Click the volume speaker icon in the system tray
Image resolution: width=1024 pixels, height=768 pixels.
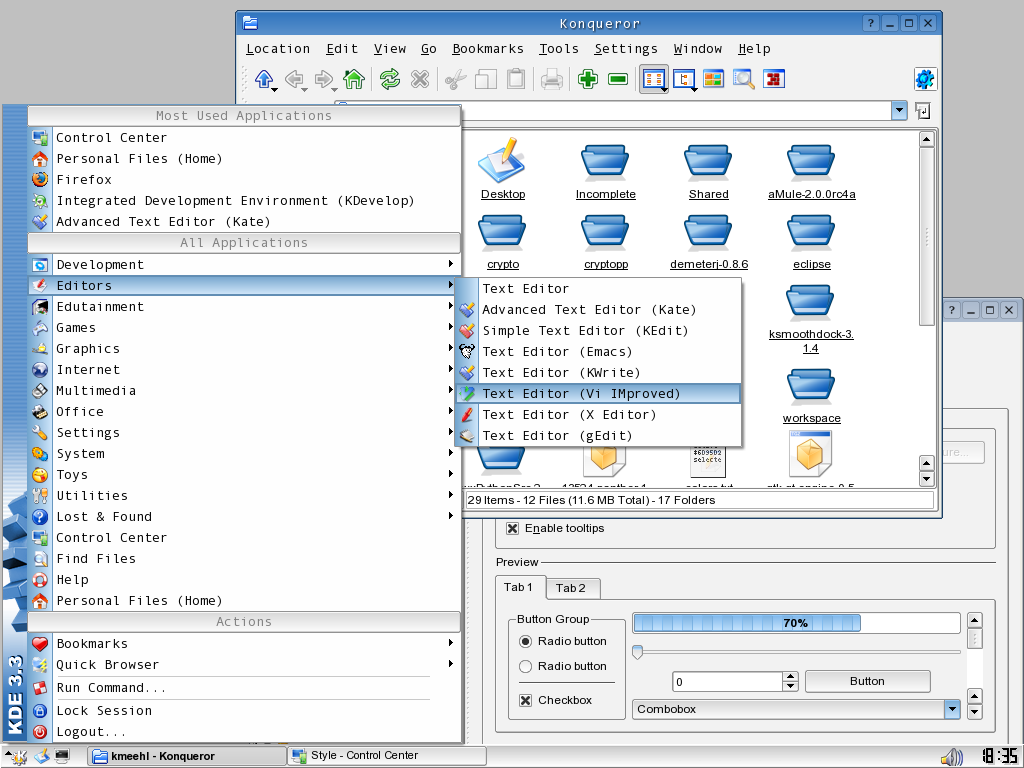pyautogui.click(x=952, y=757)
